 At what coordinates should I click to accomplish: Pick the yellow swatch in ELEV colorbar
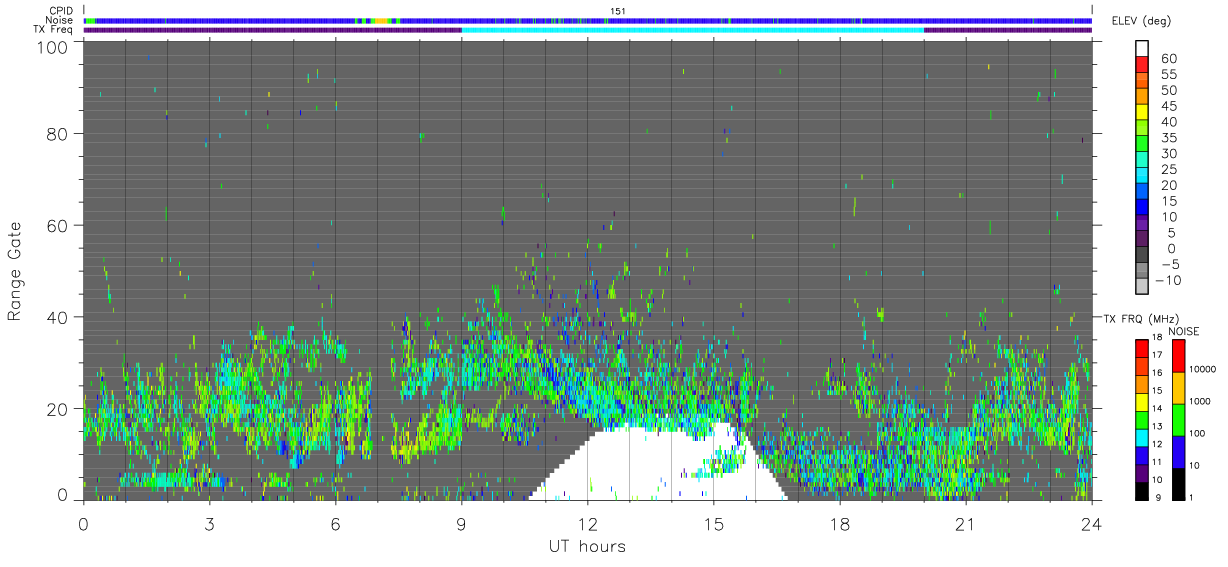click(x=1142, y=112)
